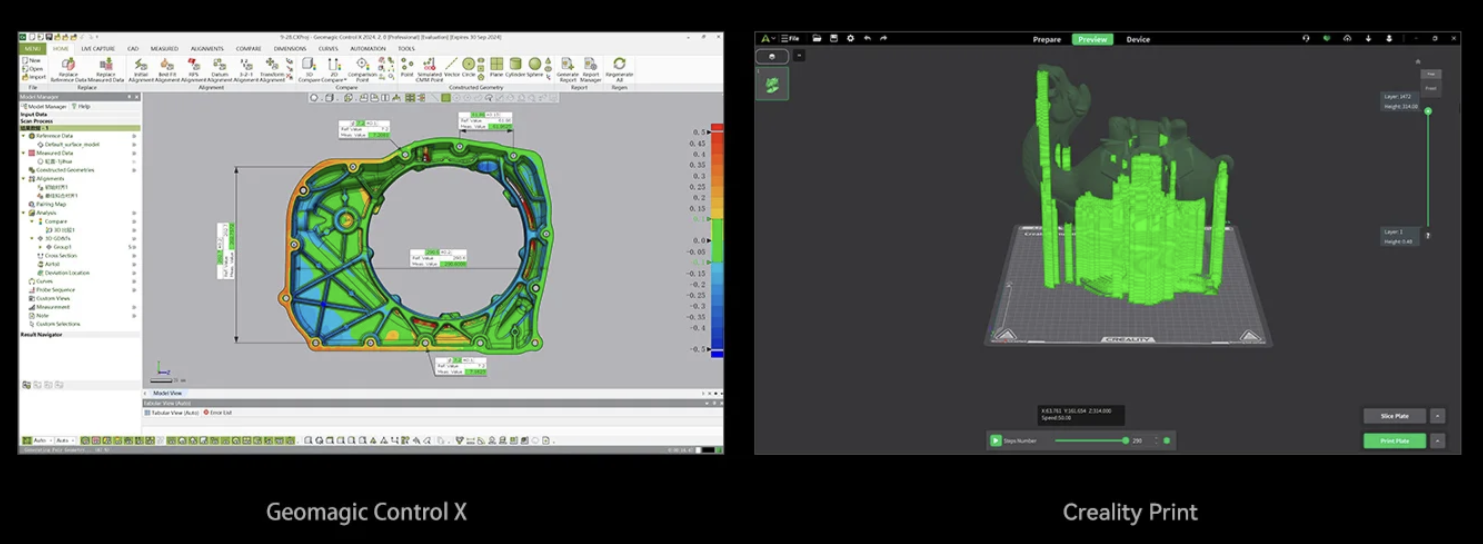Select Datum Alignment tool
The width and height of the screenshot is (1483, 544).
point(220,70)
